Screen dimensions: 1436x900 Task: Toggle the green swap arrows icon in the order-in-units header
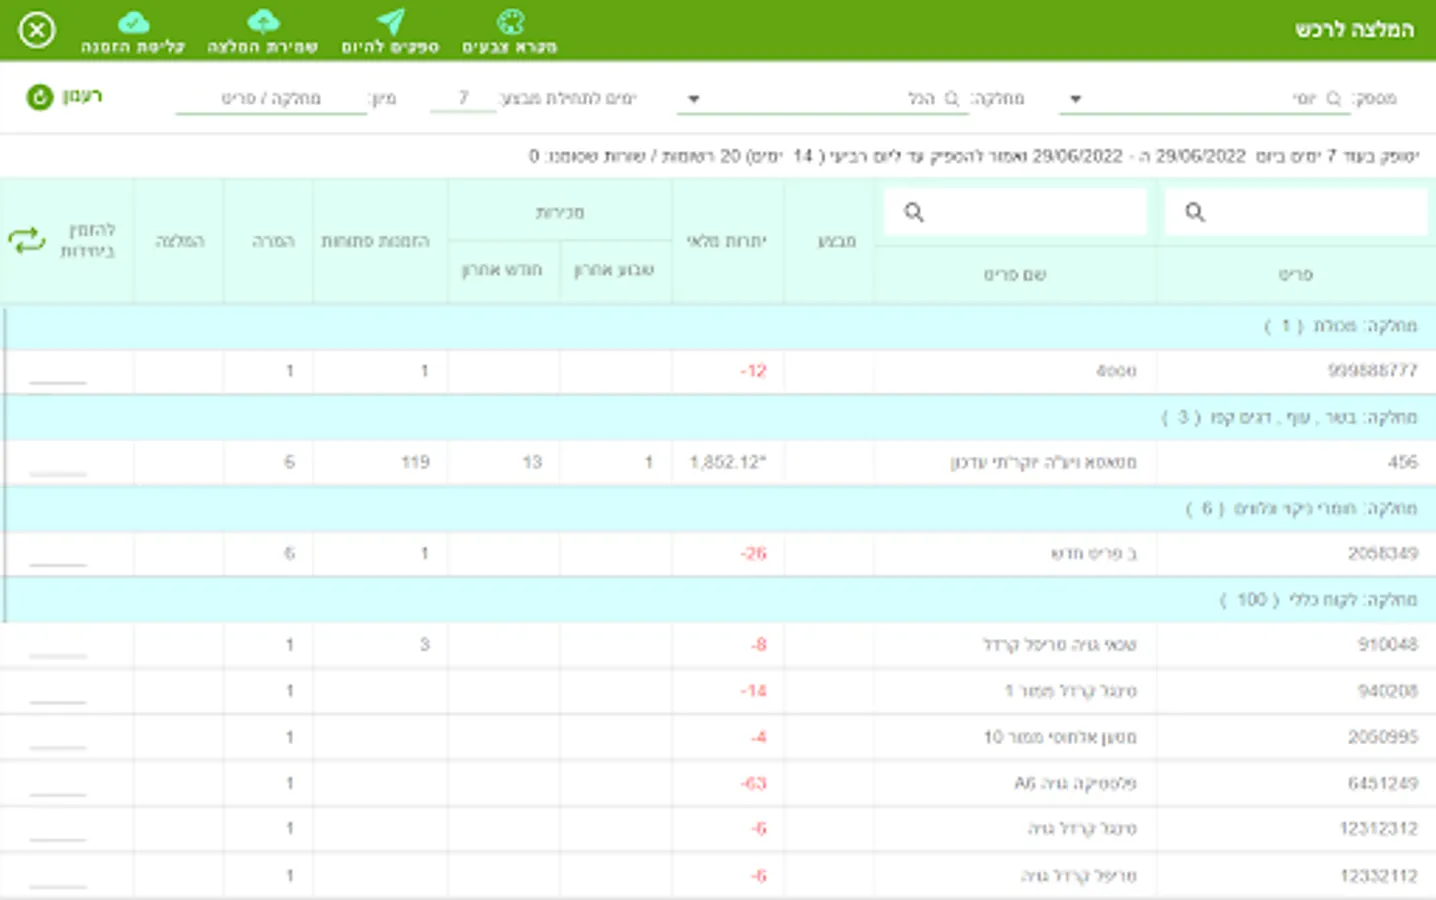(x=27, y=240)
